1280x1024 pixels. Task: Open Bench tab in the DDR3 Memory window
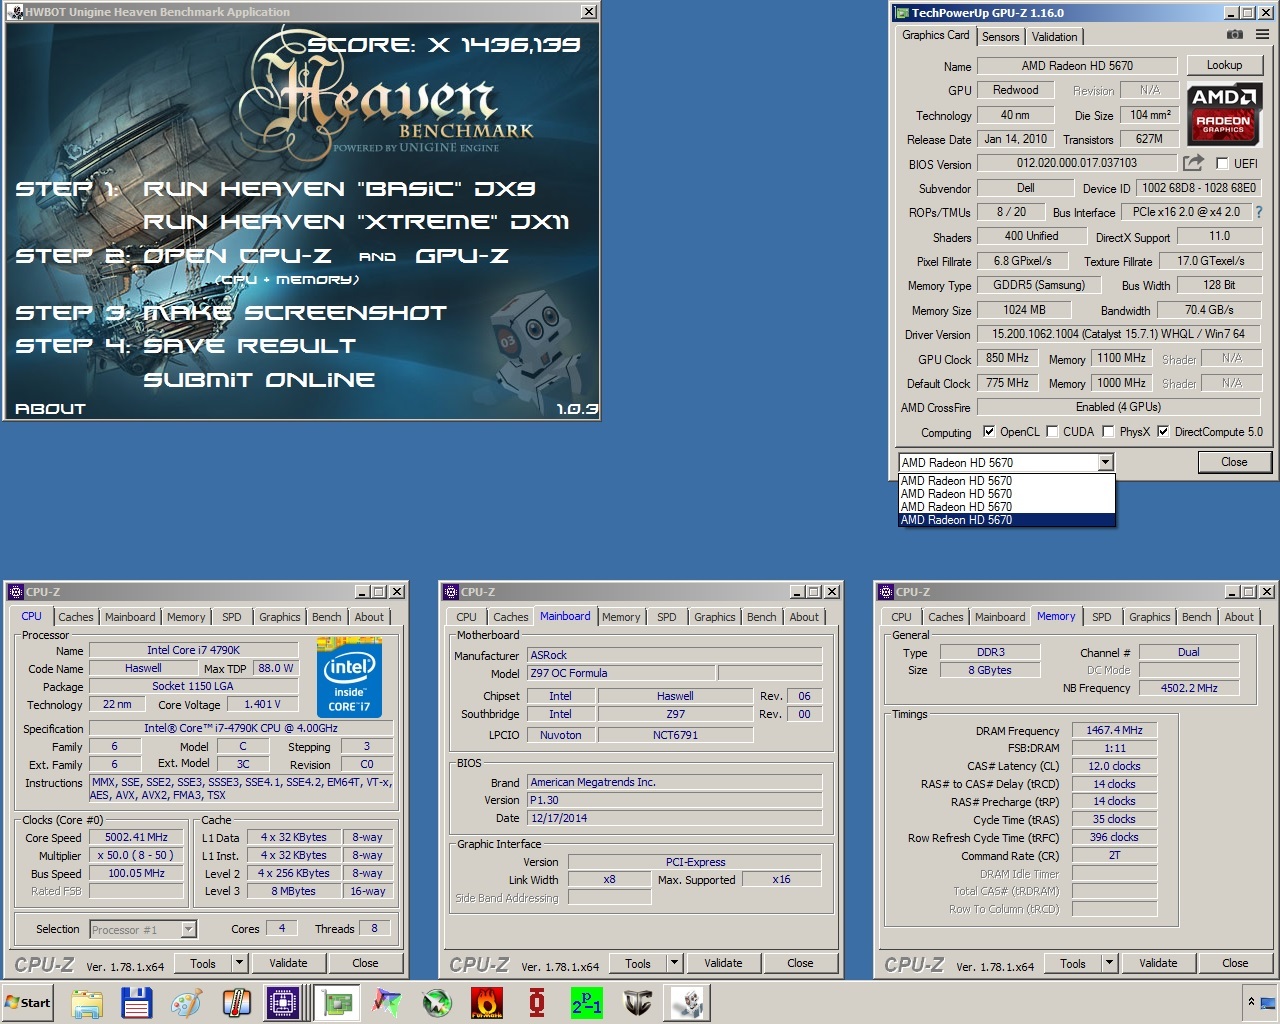tap(1196, 617)
